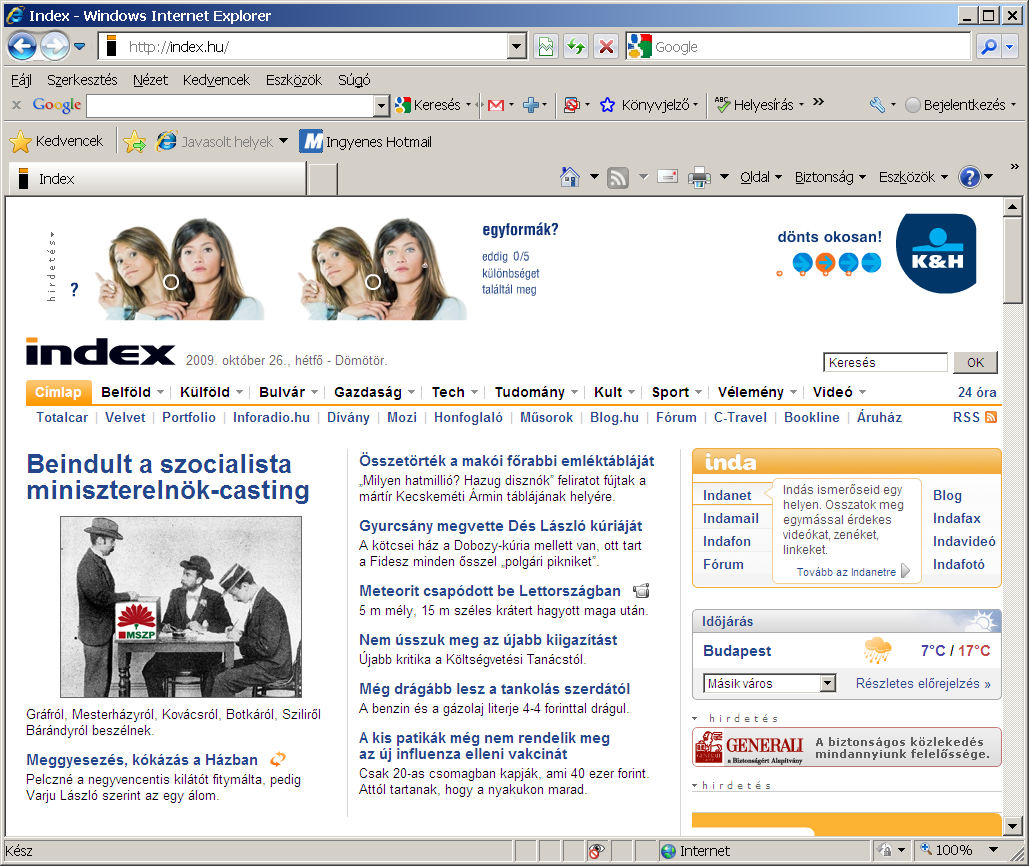Open address bar dropdown arrow
Screen dimensions: 1029x866
pyautogui.click(x=517, y=47)
